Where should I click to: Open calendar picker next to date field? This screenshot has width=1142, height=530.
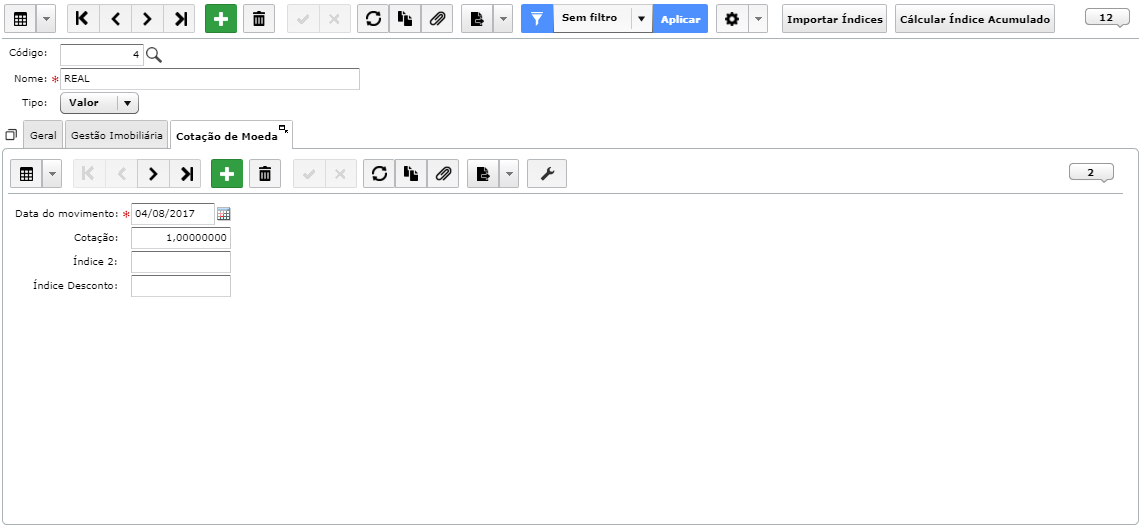(x=224, y=214)
